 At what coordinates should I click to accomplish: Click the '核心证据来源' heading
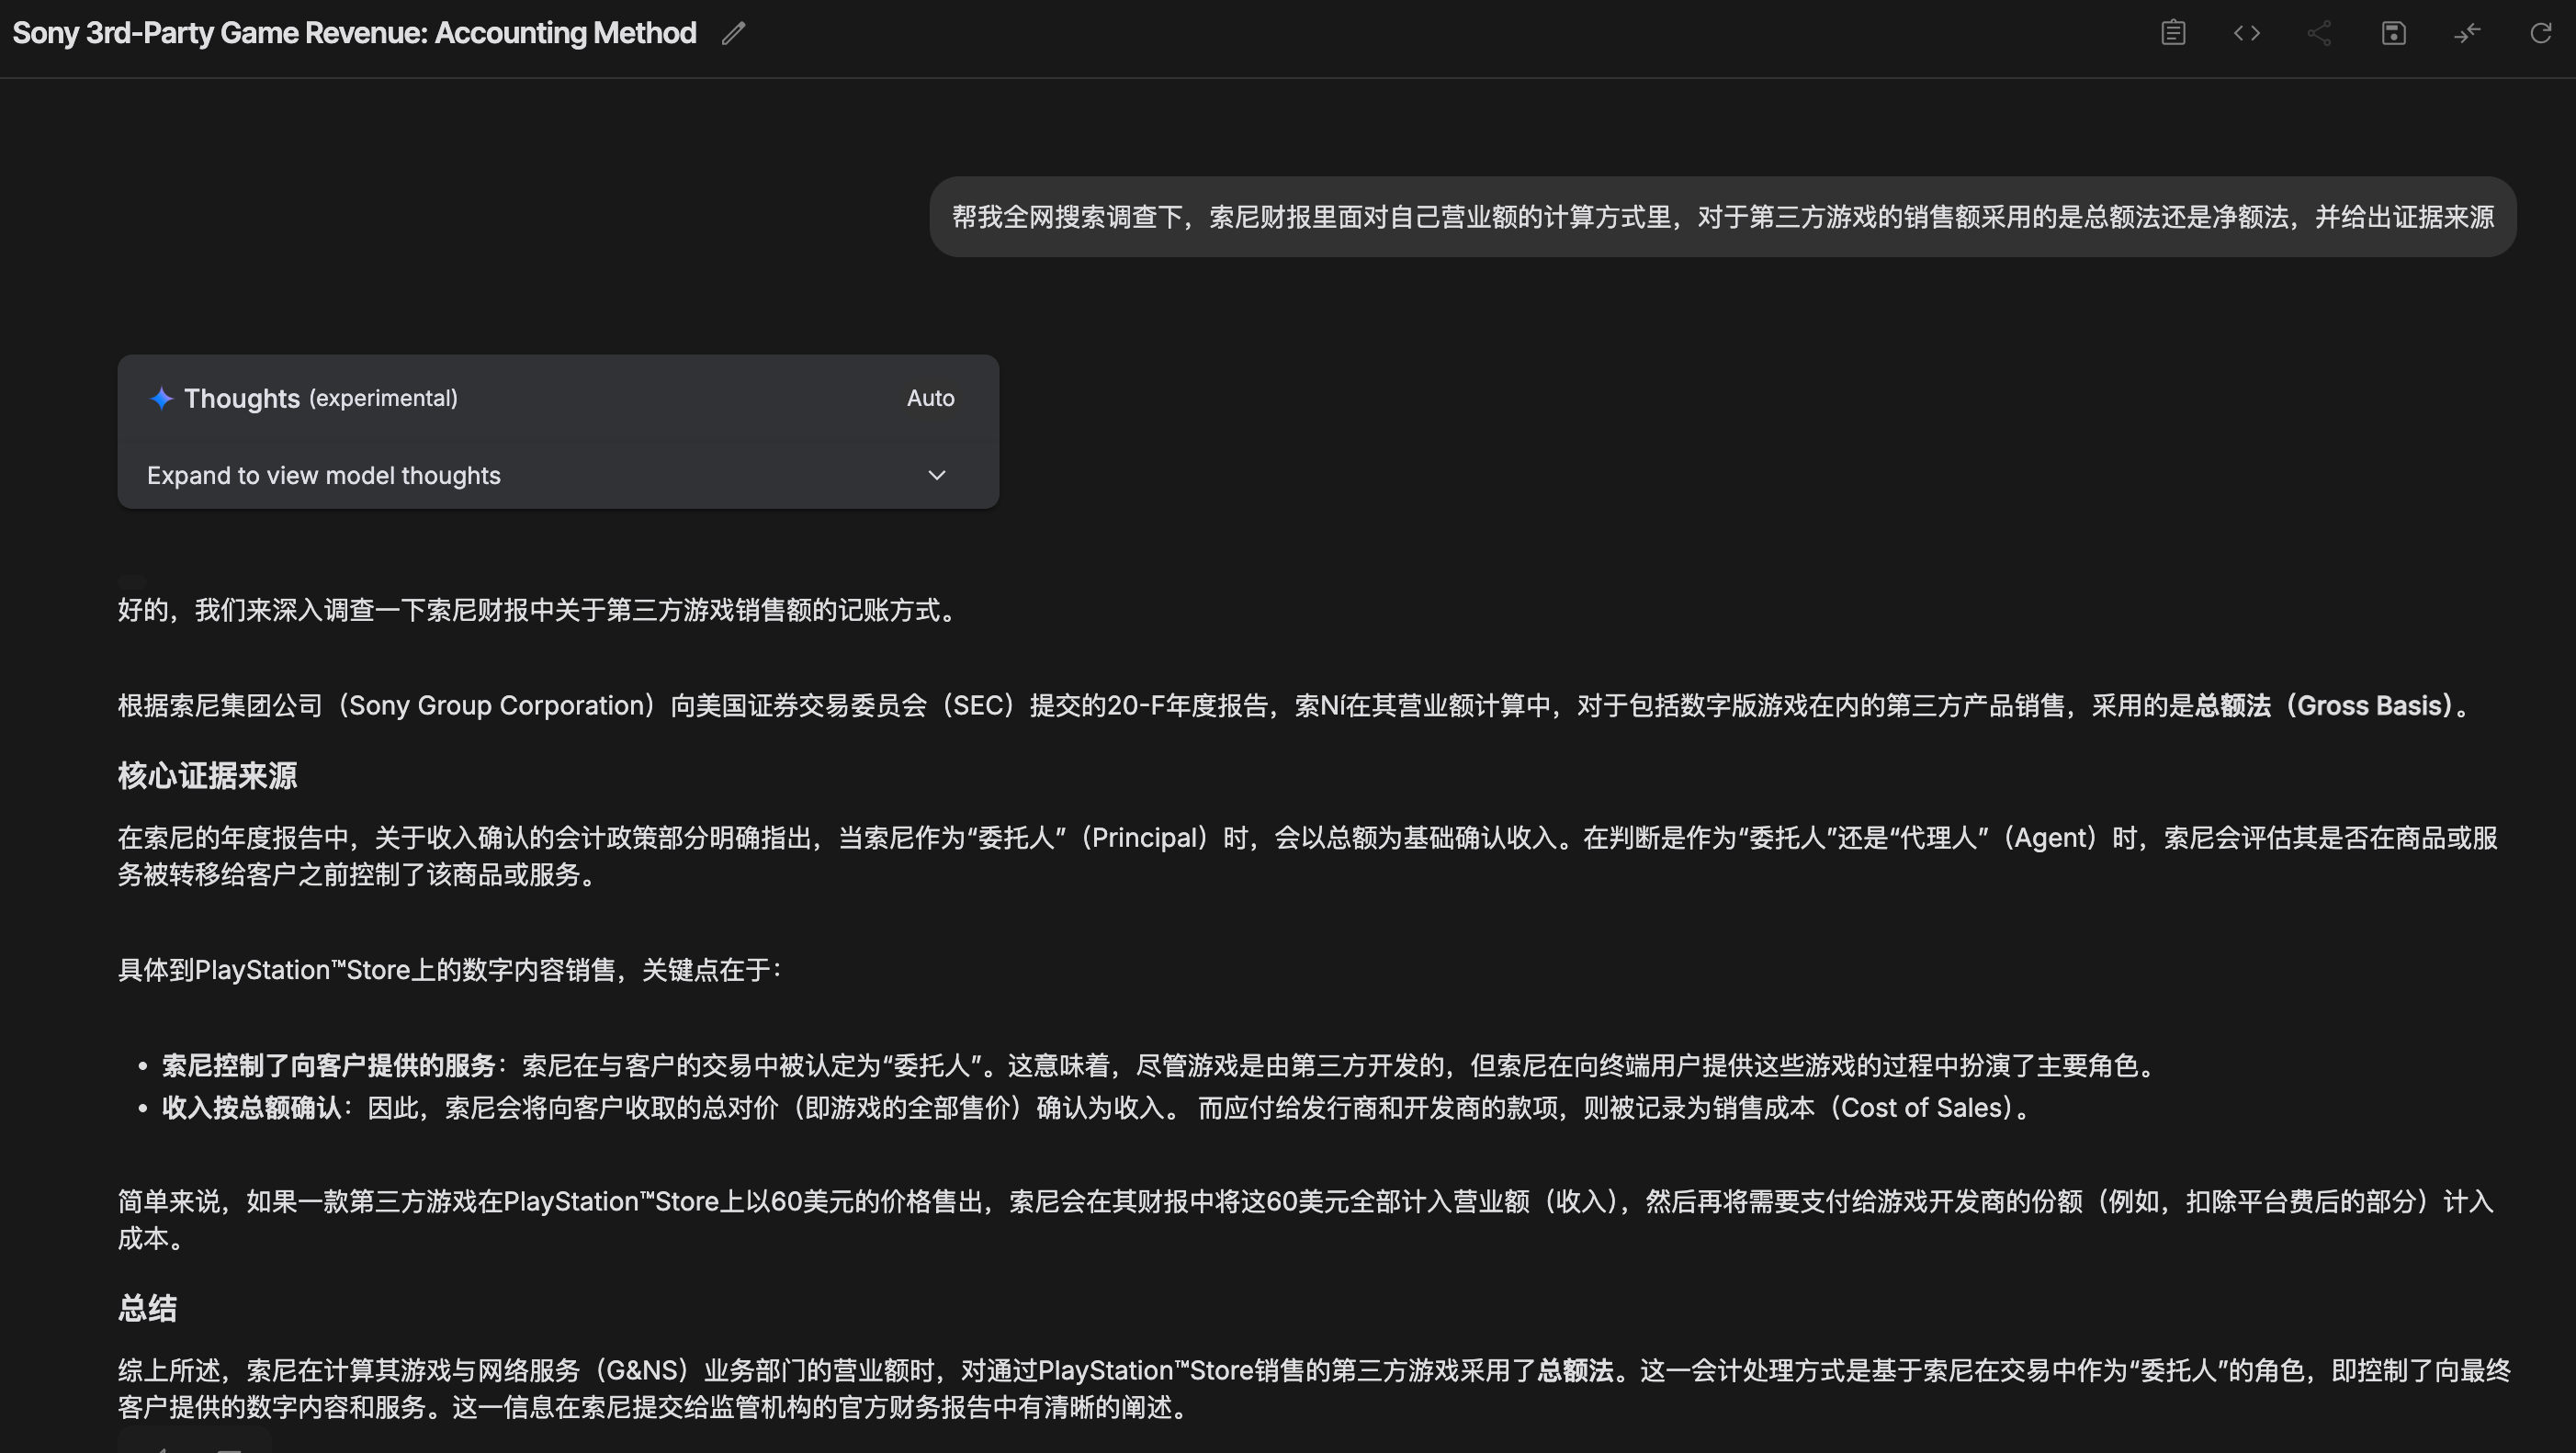[x=207, y=776]
